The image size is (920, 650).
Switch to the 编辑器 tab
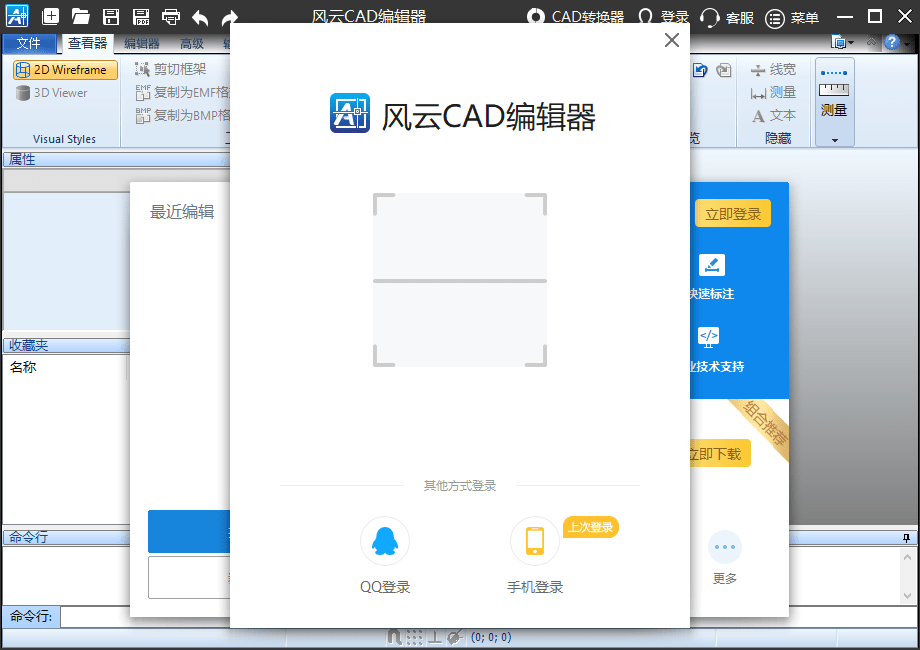point(142,43)
